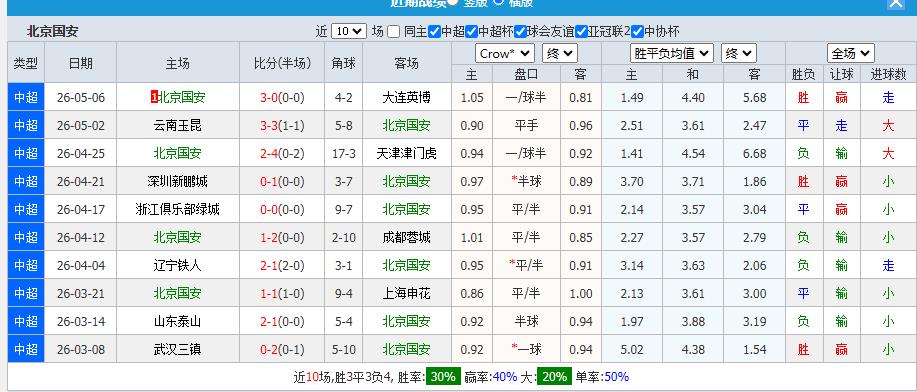Click the 角球 column header
The width and height of the screenshot is (917, 392).
pyautogui.click(x=344, y=63)
